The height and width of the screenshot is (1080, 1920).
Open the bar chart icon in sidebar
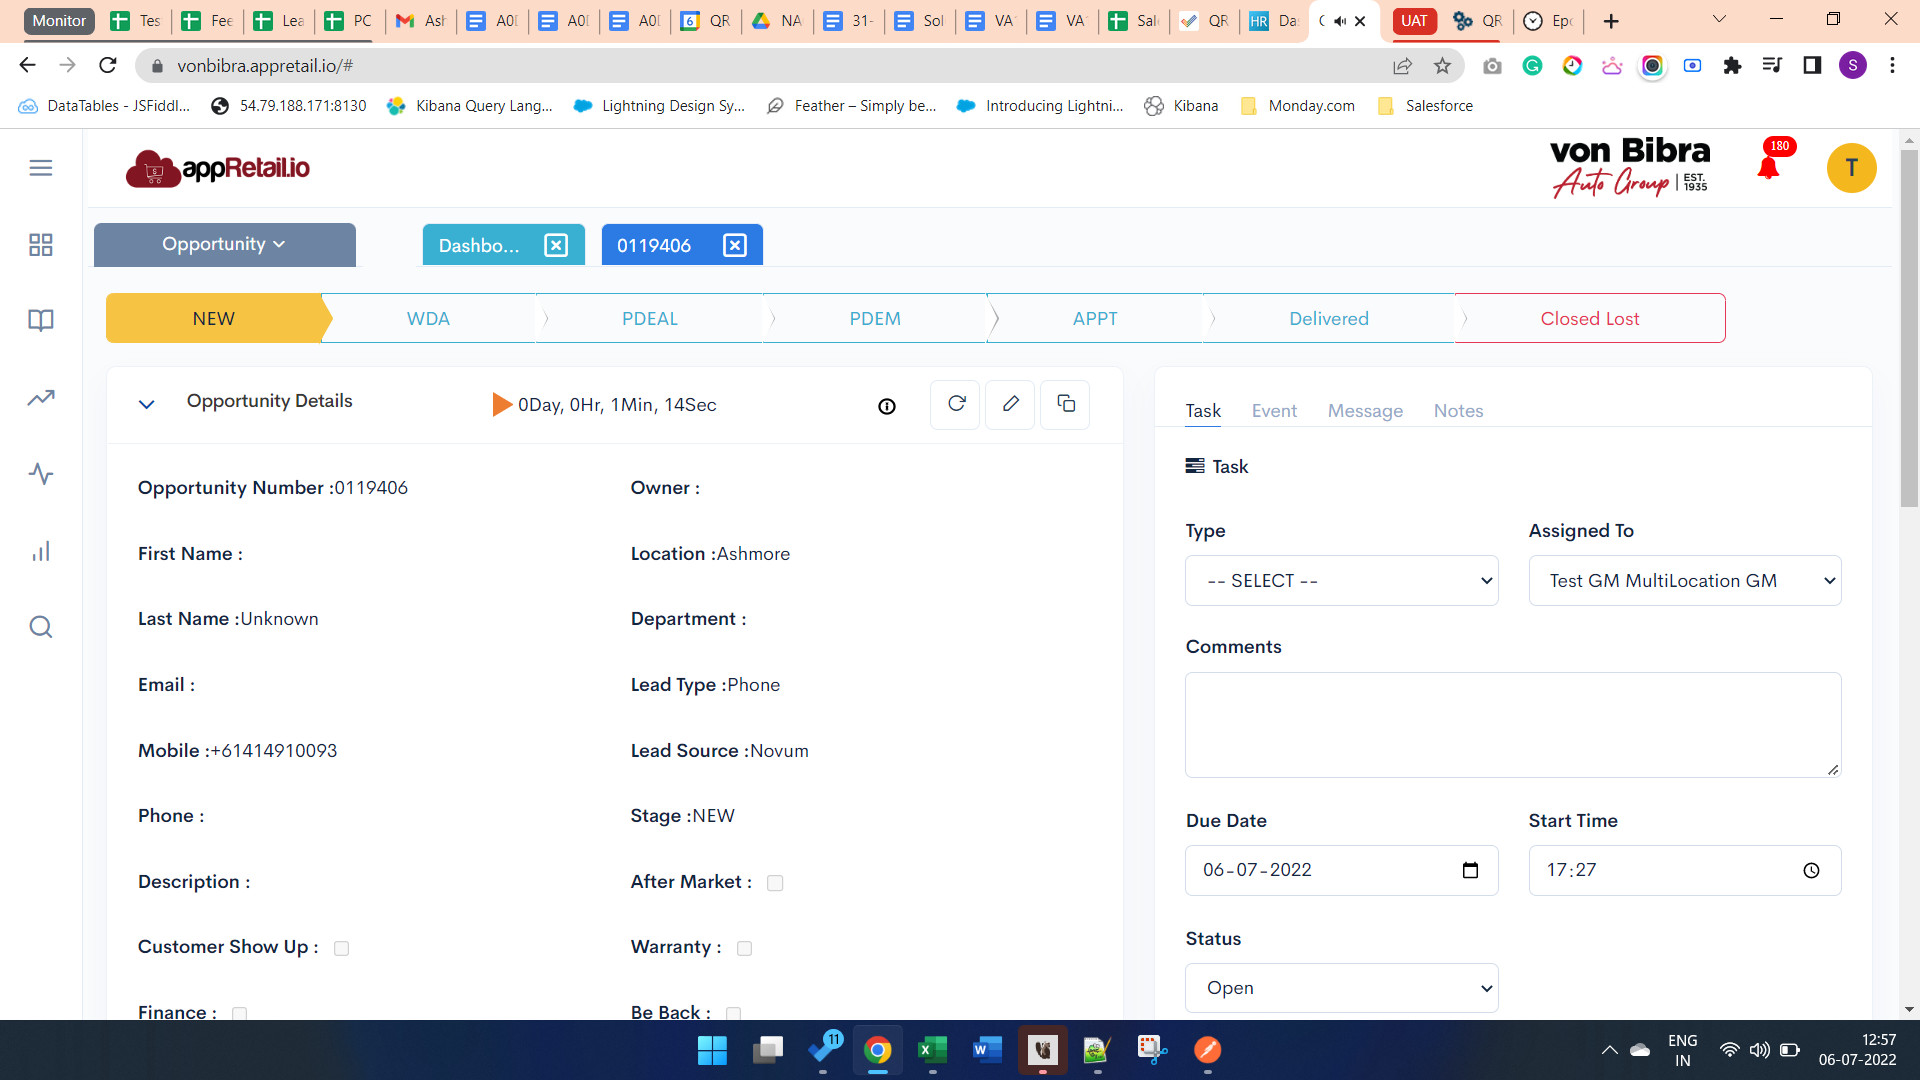click(x=41, y=551)
